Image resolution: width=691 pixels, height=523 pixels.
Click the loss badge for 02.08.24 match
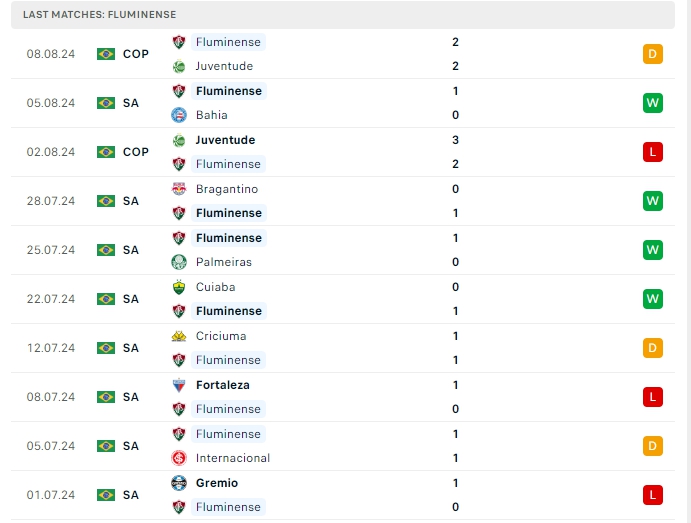pyautogui.click(x=653, y=152)
